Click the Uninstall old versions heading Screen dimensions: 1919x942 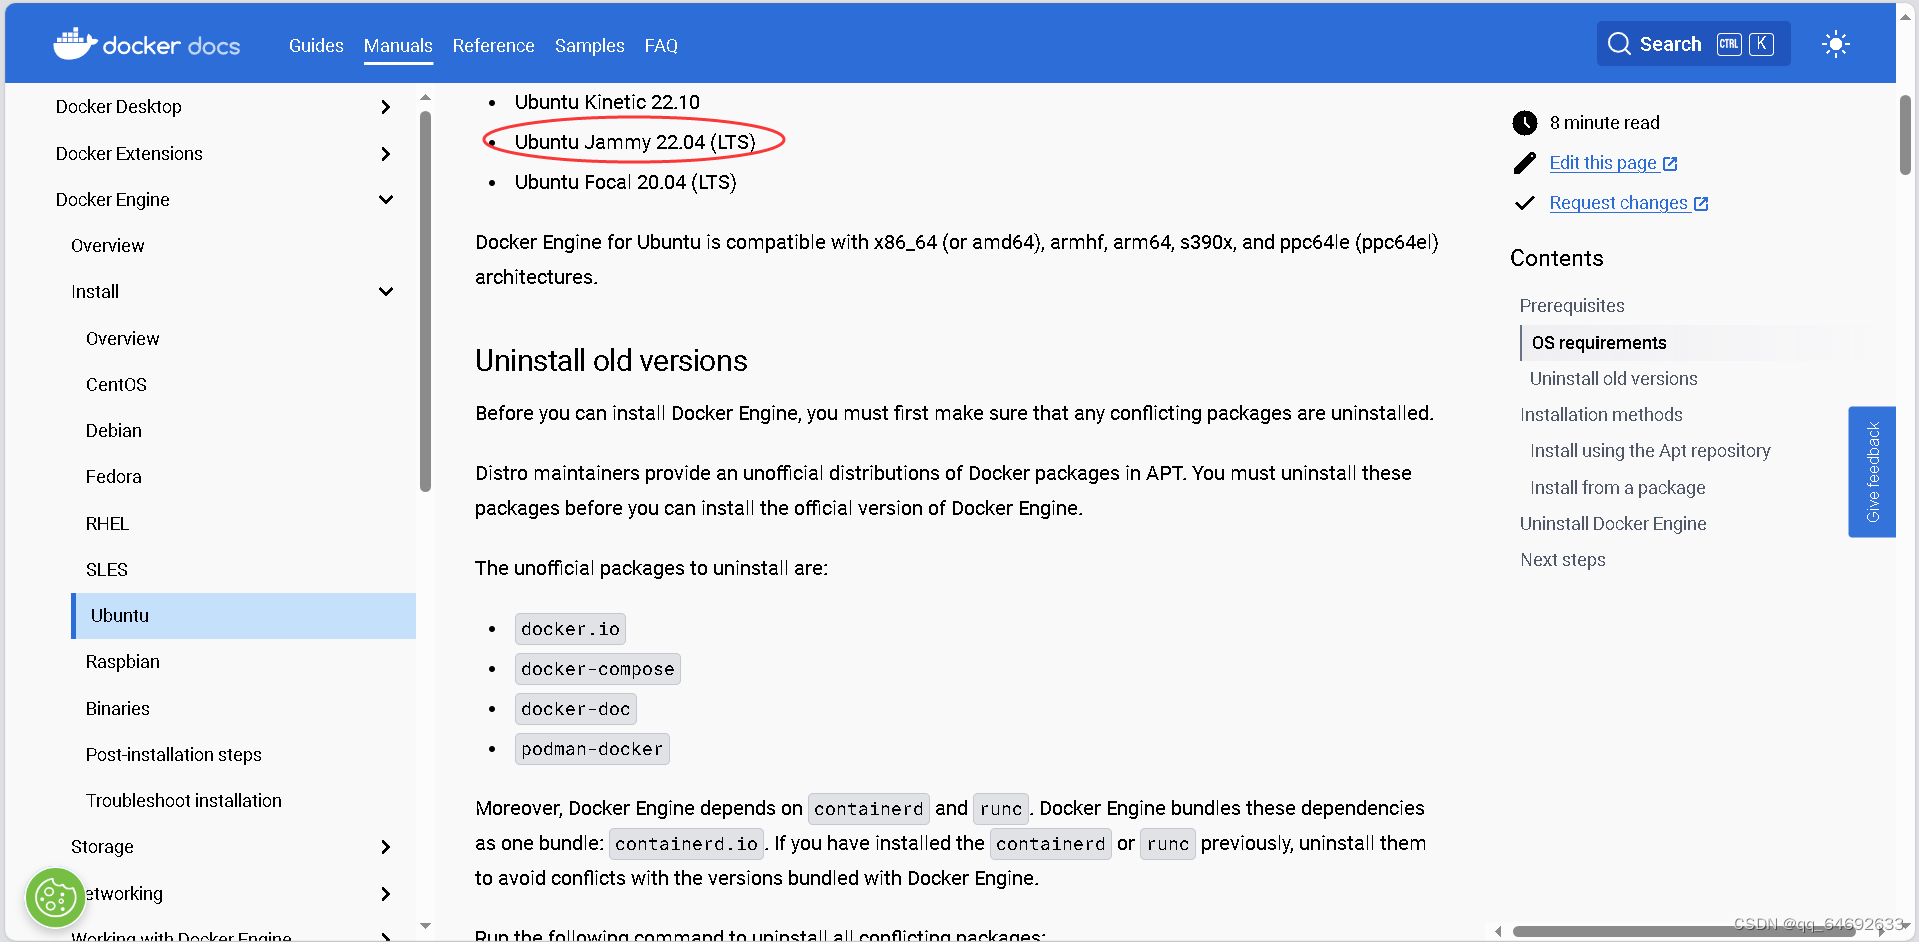(x=611, y=361)
